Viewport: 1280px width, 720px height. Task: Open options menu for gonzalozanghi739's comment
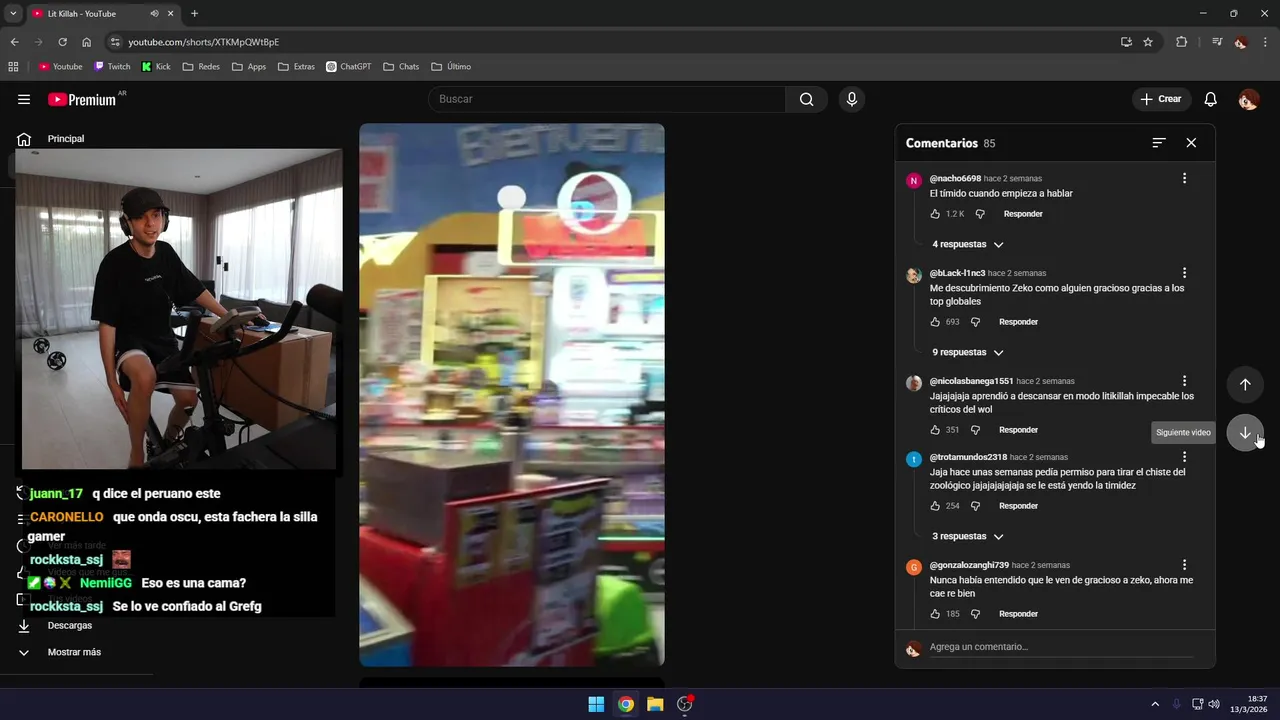[1184, 565]
